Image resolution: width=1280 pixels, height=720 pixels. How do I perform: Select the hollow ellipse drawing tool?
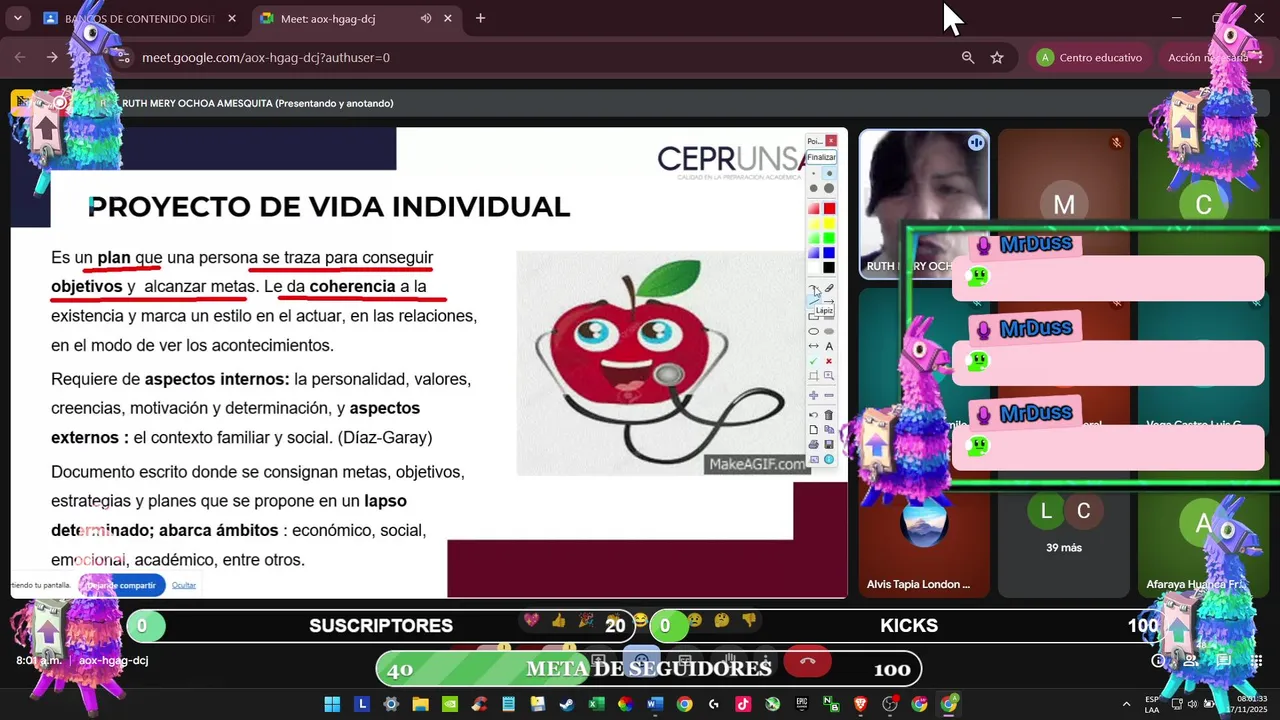click(x=814, y=331)
